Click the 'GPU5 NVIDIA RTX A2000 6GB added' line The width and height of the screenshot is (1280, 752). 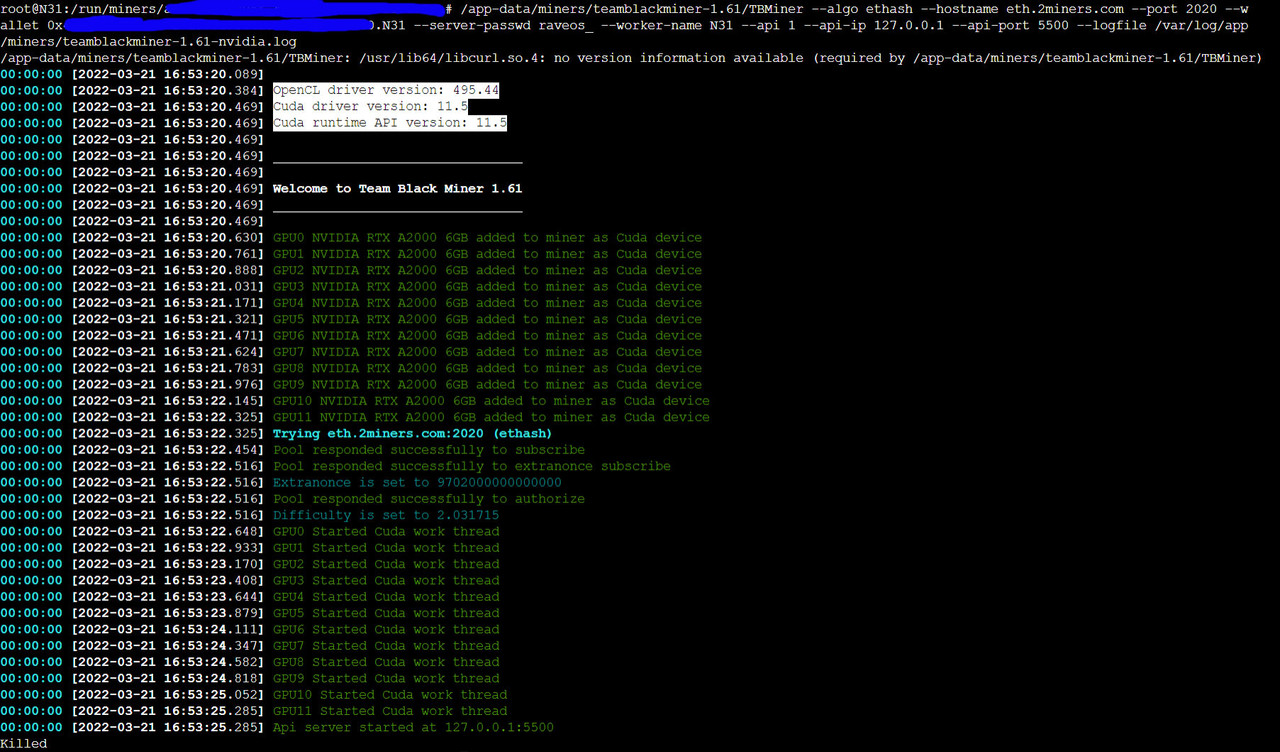pyautogui.click(x=487, y=319)
